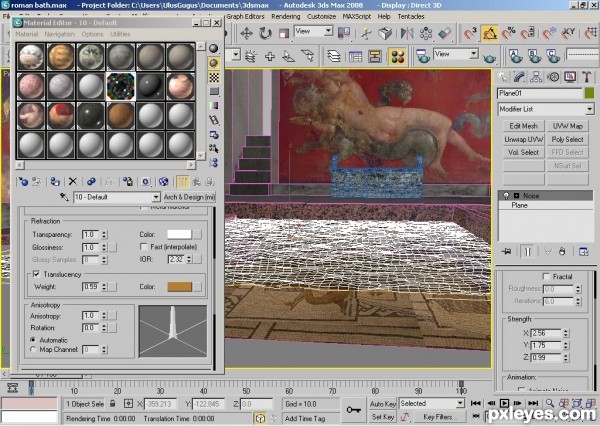Click Get Material icon in Material Editor
This screenshot has height=427, width=600.
coord(23,181)
